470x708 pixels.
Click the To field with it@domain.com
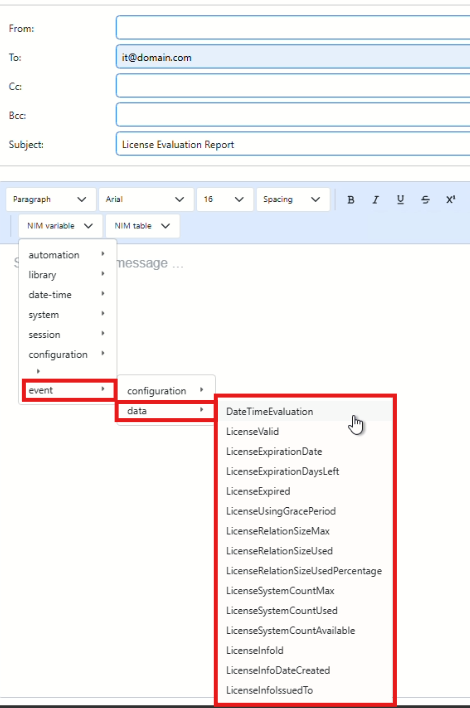tap(293, 57)
